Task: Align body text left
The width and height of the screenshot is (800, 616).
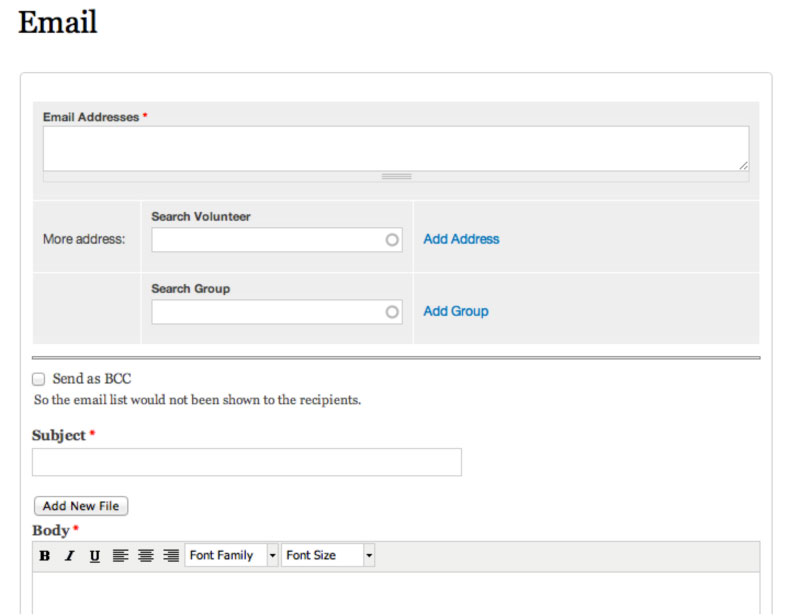Action: pyautogui.click(x=120, y=555)
